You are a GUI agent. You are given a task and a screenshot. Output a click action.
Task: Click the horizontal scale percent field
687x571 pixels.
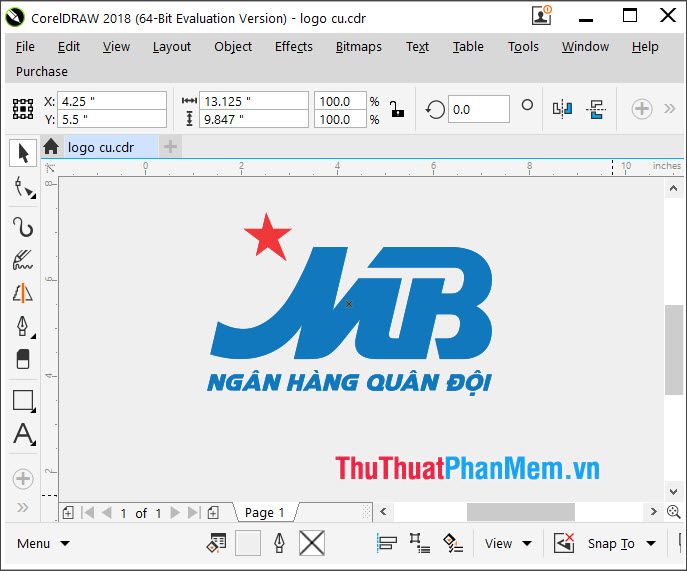click(340, 101)
